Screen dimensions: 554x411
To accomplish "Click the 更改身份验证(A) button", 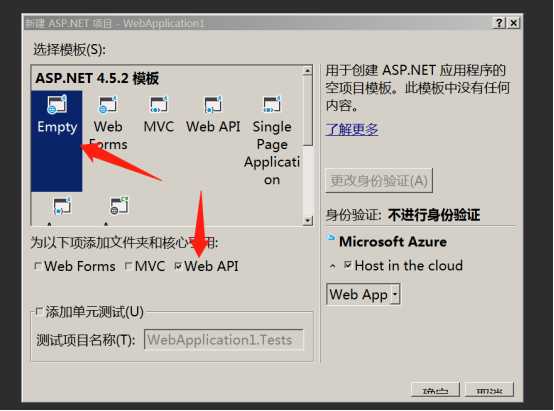I will click(379, 181).
